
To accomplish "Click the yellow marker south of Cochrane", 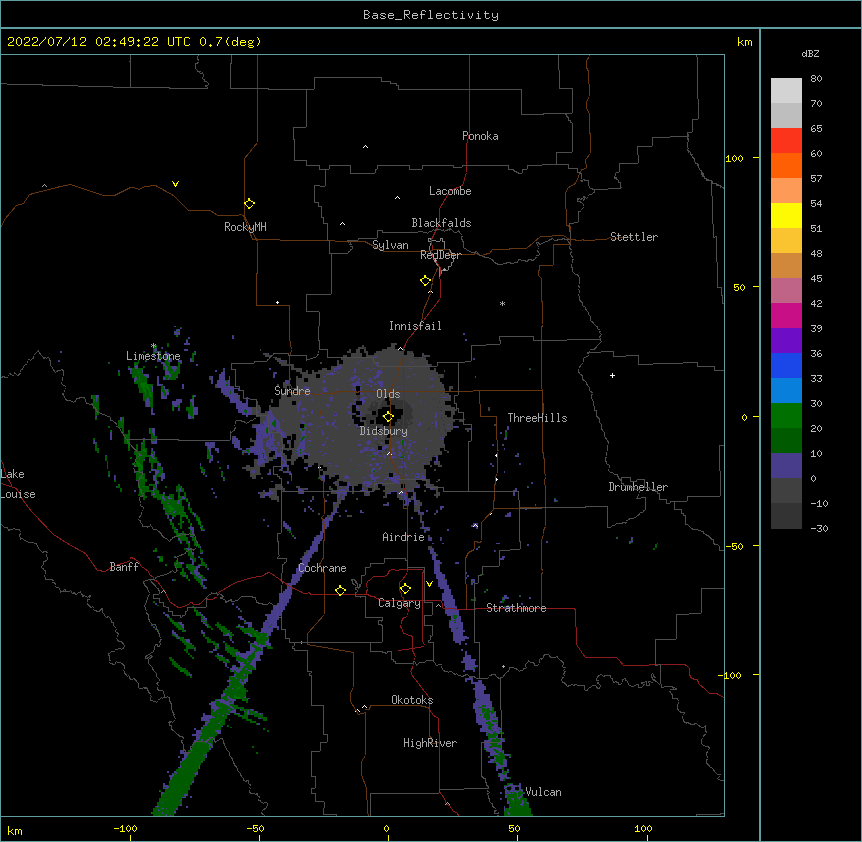I will point(340,590).
